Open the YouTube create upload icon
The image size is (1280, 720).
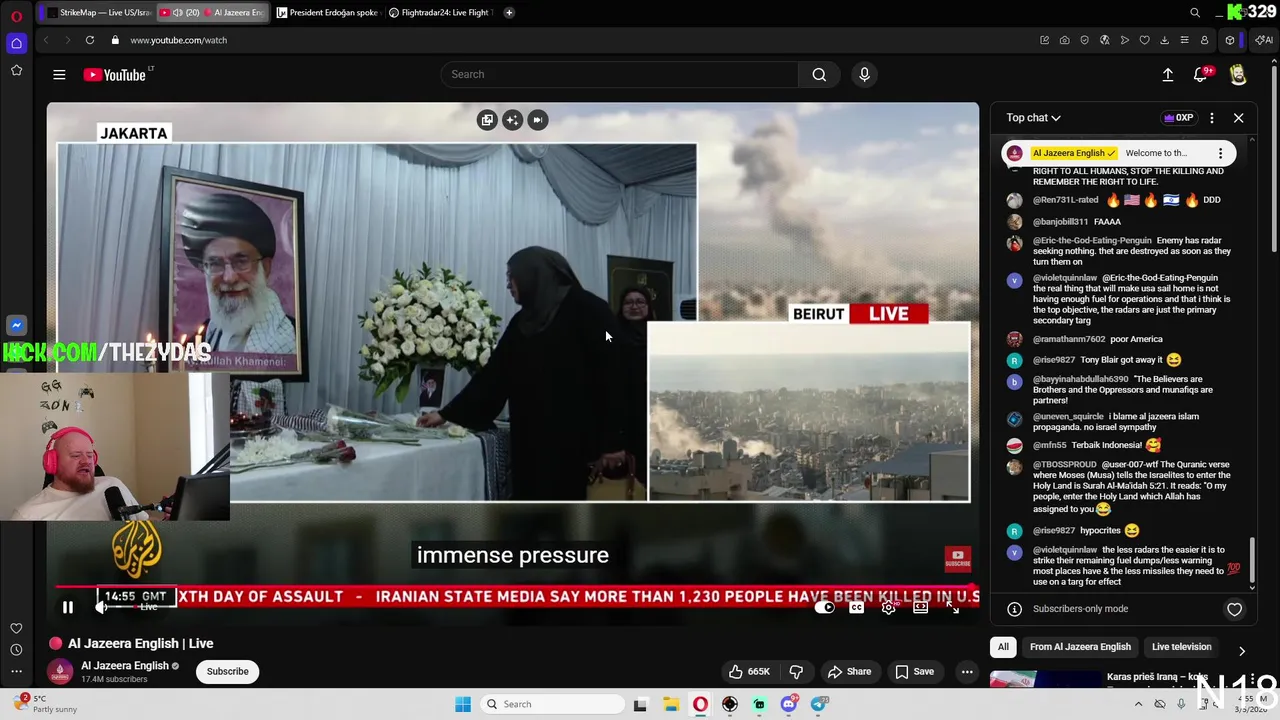1167,74
